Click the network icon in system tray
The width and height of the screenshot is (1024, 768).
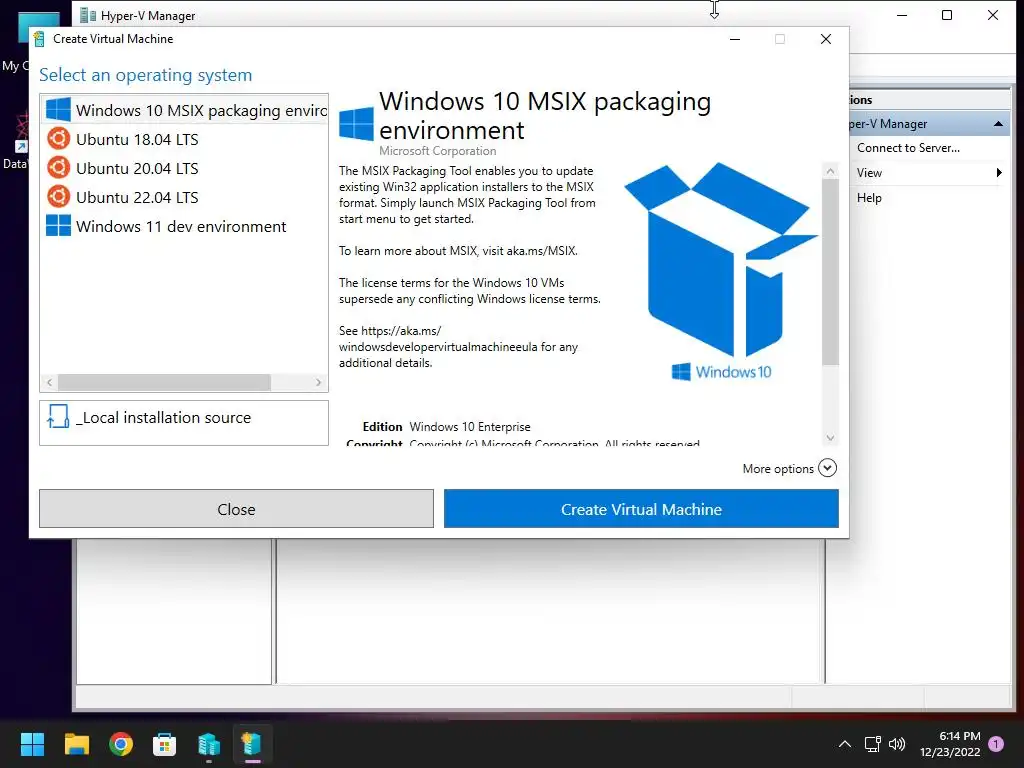(872, 744)
